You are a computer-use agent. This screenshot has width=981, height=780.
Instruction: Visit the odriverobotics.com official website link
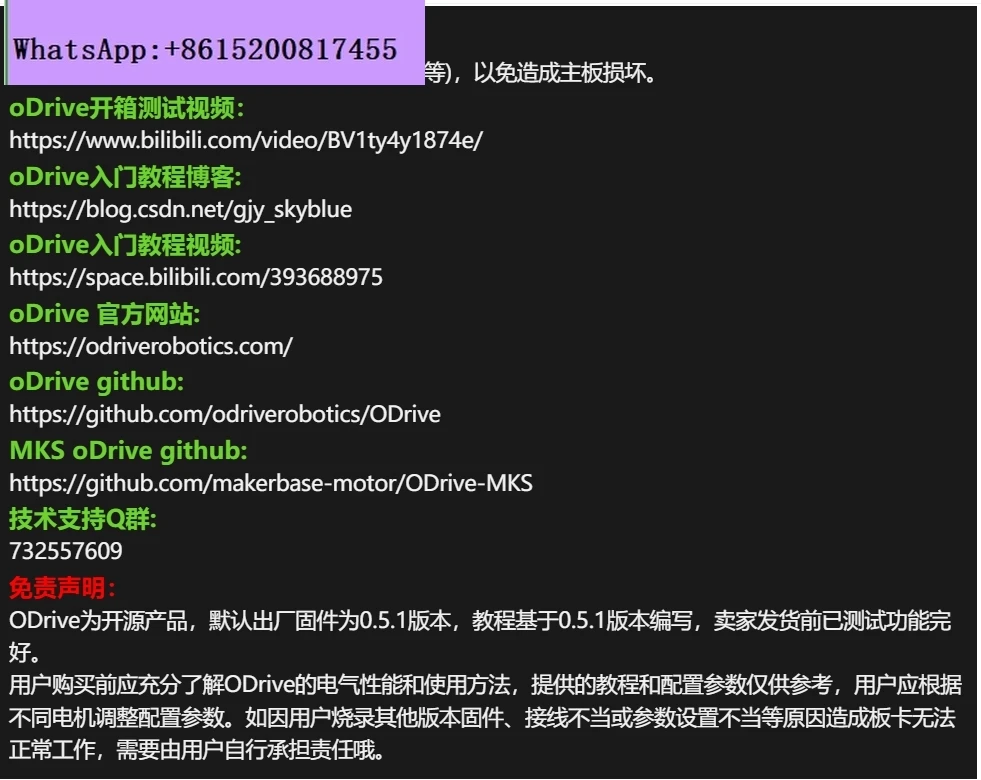(x=151, y=346)
